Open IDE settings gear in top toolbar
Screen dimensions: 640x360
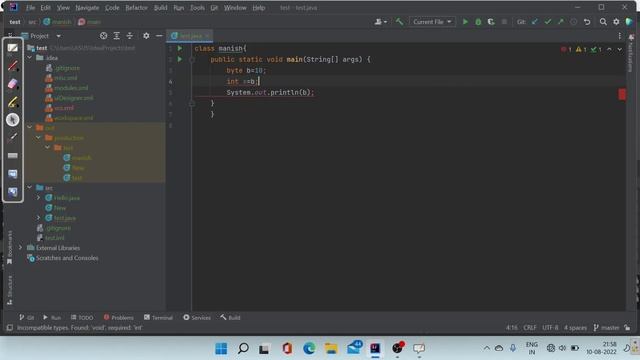coord(616,22)
